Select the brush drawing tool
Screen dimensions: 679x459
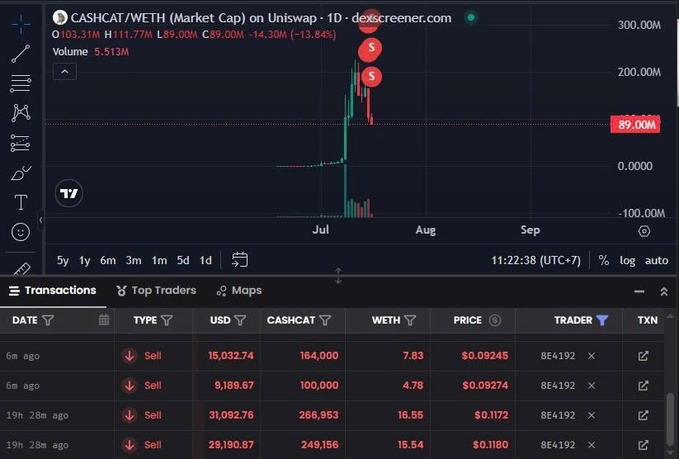(x=21, y=173)
